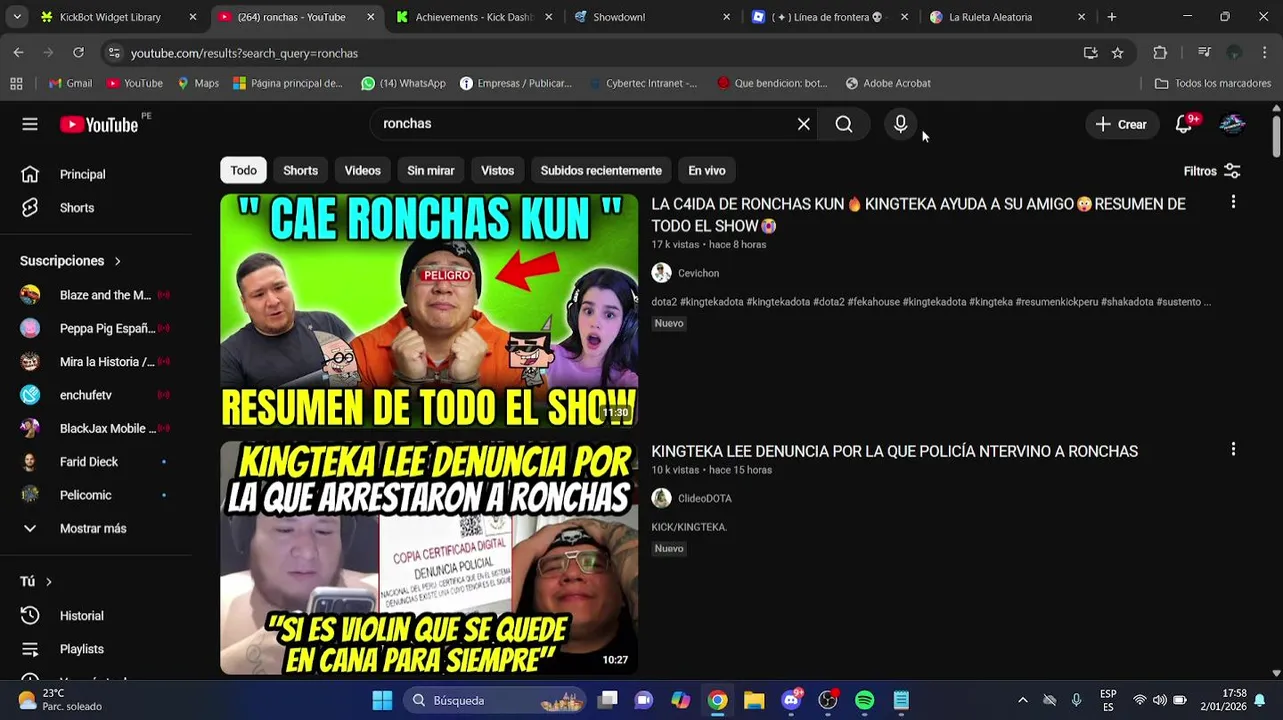This screenshot has width=1283, height=720.
Task: Open the Chrome three-dot menu
Action: coord(1265,53)
